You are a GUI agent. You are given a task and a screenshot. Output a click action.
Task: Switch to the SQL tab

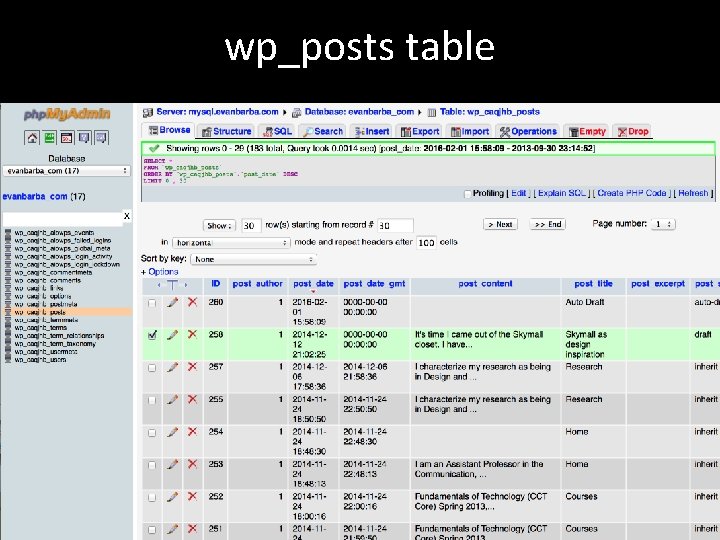coord(277,131)
